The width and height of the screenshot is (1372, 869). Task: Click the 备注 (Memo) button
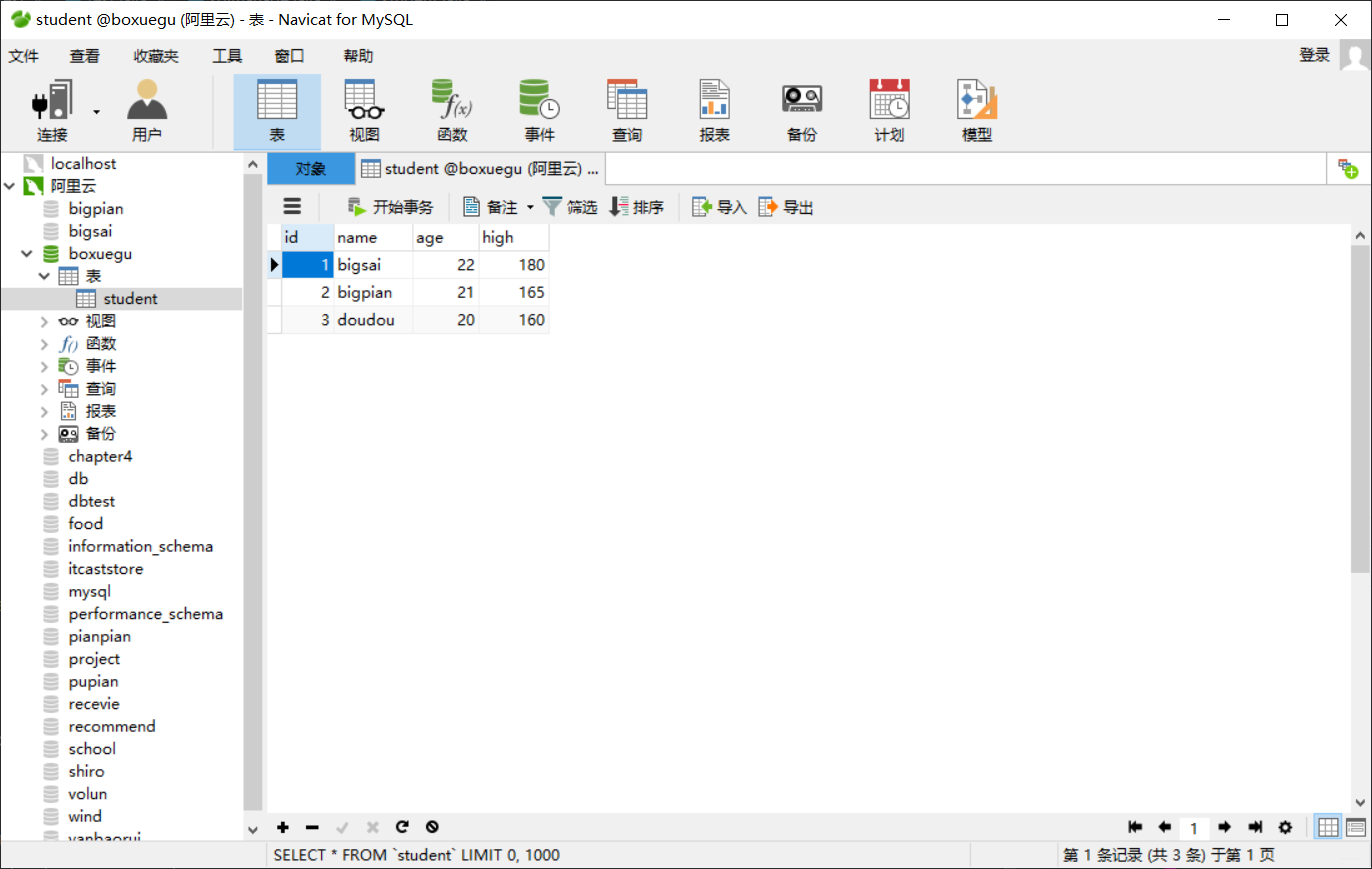click(x=490, y=207)
